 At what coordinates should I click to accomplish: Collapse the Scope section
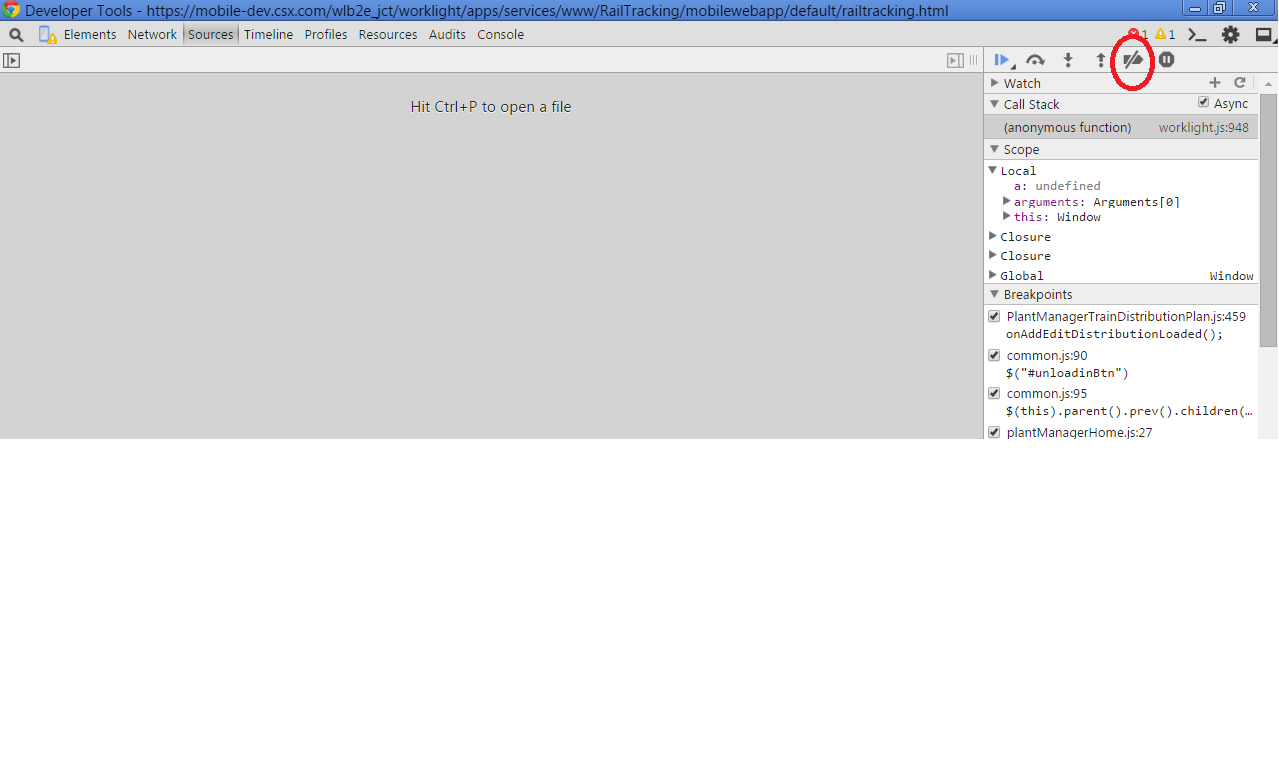point(995,149)
